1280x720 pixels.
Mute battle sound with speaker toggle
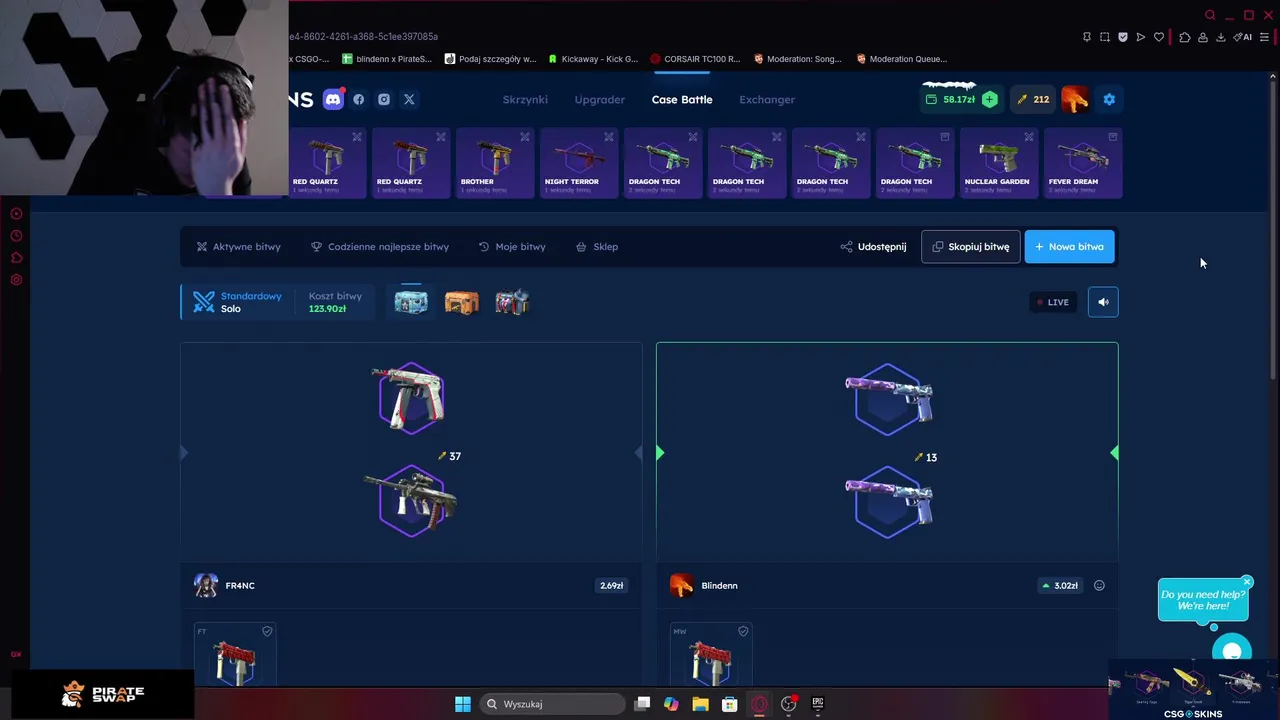point(1103,302)
